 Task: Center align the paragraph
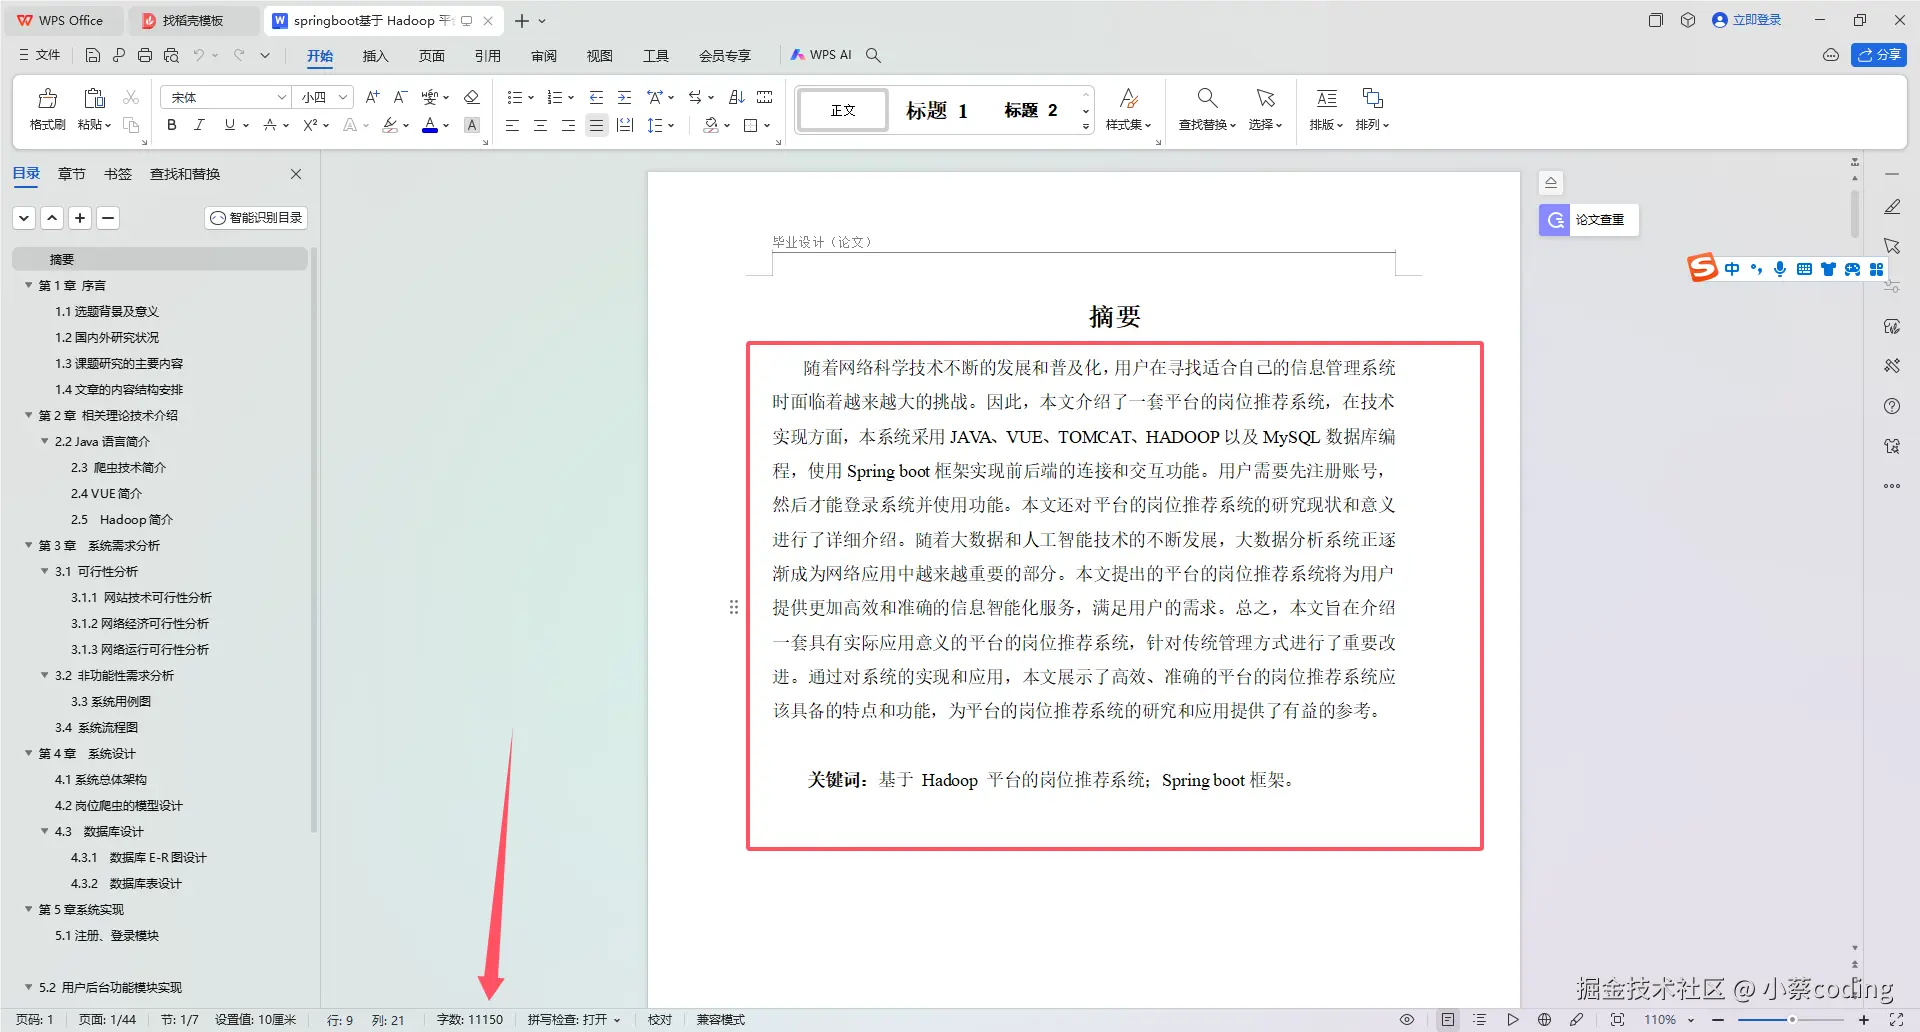point(540,125)
